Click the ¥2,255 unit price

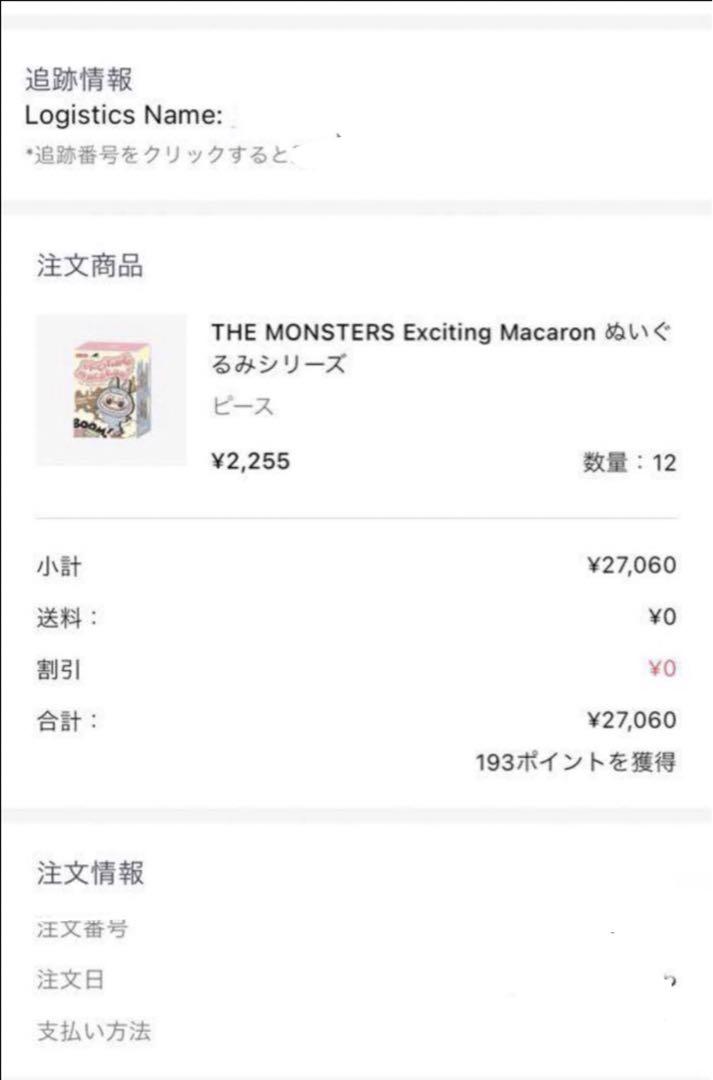point(251,461)
